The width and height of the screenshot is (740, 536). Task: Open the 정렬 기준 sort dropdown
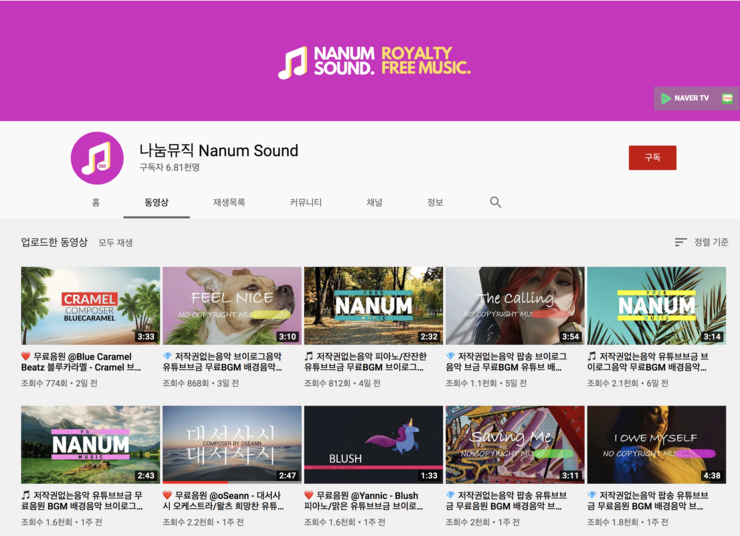pos(701,242)
